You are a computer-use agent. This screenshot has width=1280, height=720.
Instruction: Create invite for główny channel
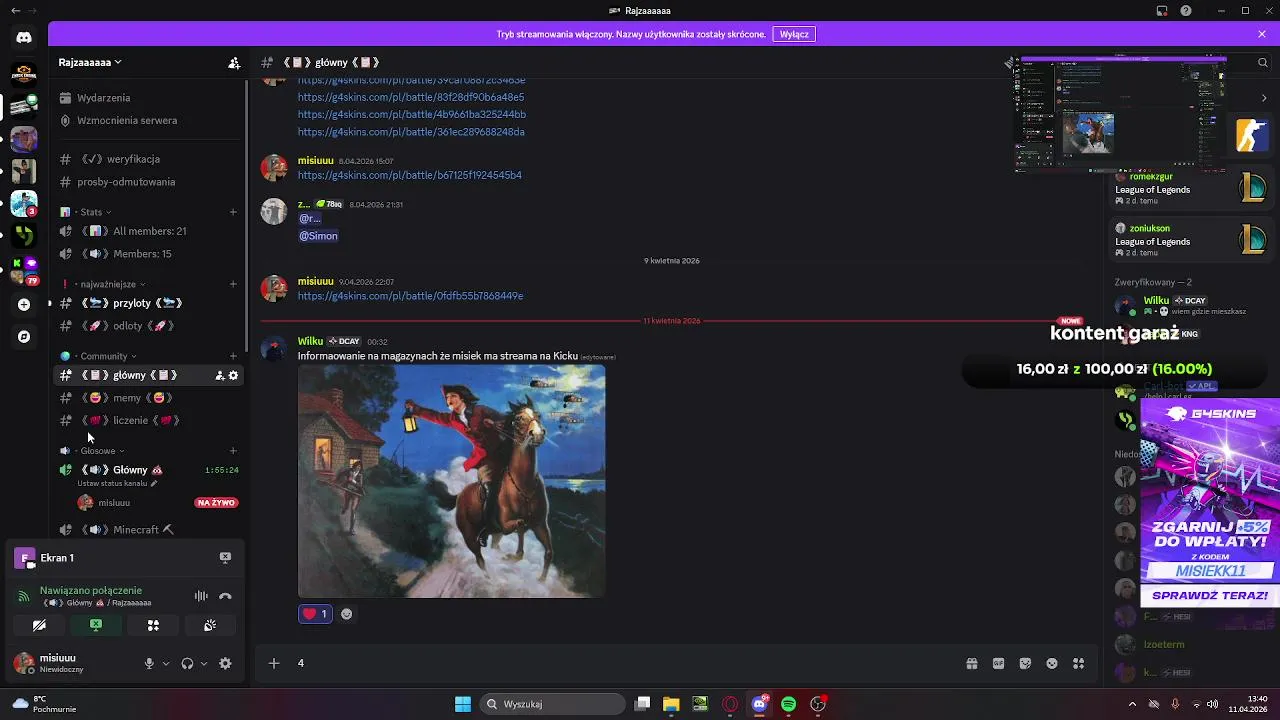pyautogui.click(x=220, y=375)
